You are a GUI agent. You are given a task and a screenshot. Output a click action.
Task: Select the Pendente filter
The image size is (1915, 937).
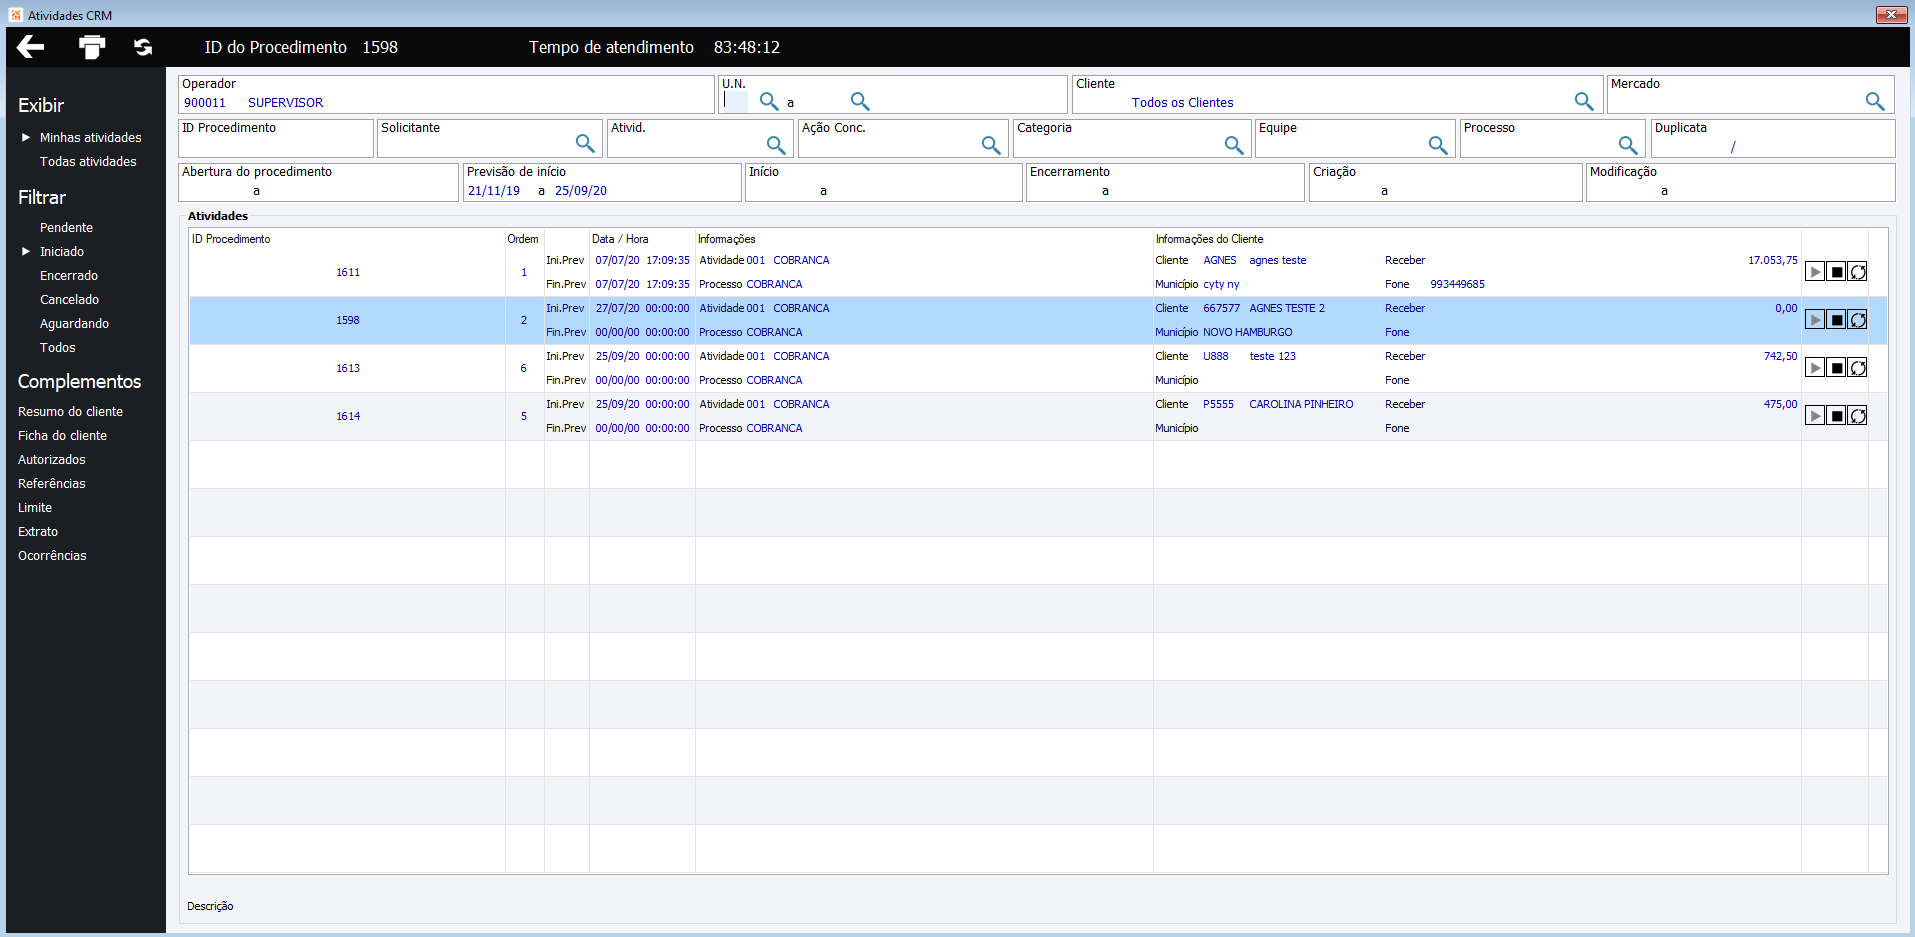[66, 228]
